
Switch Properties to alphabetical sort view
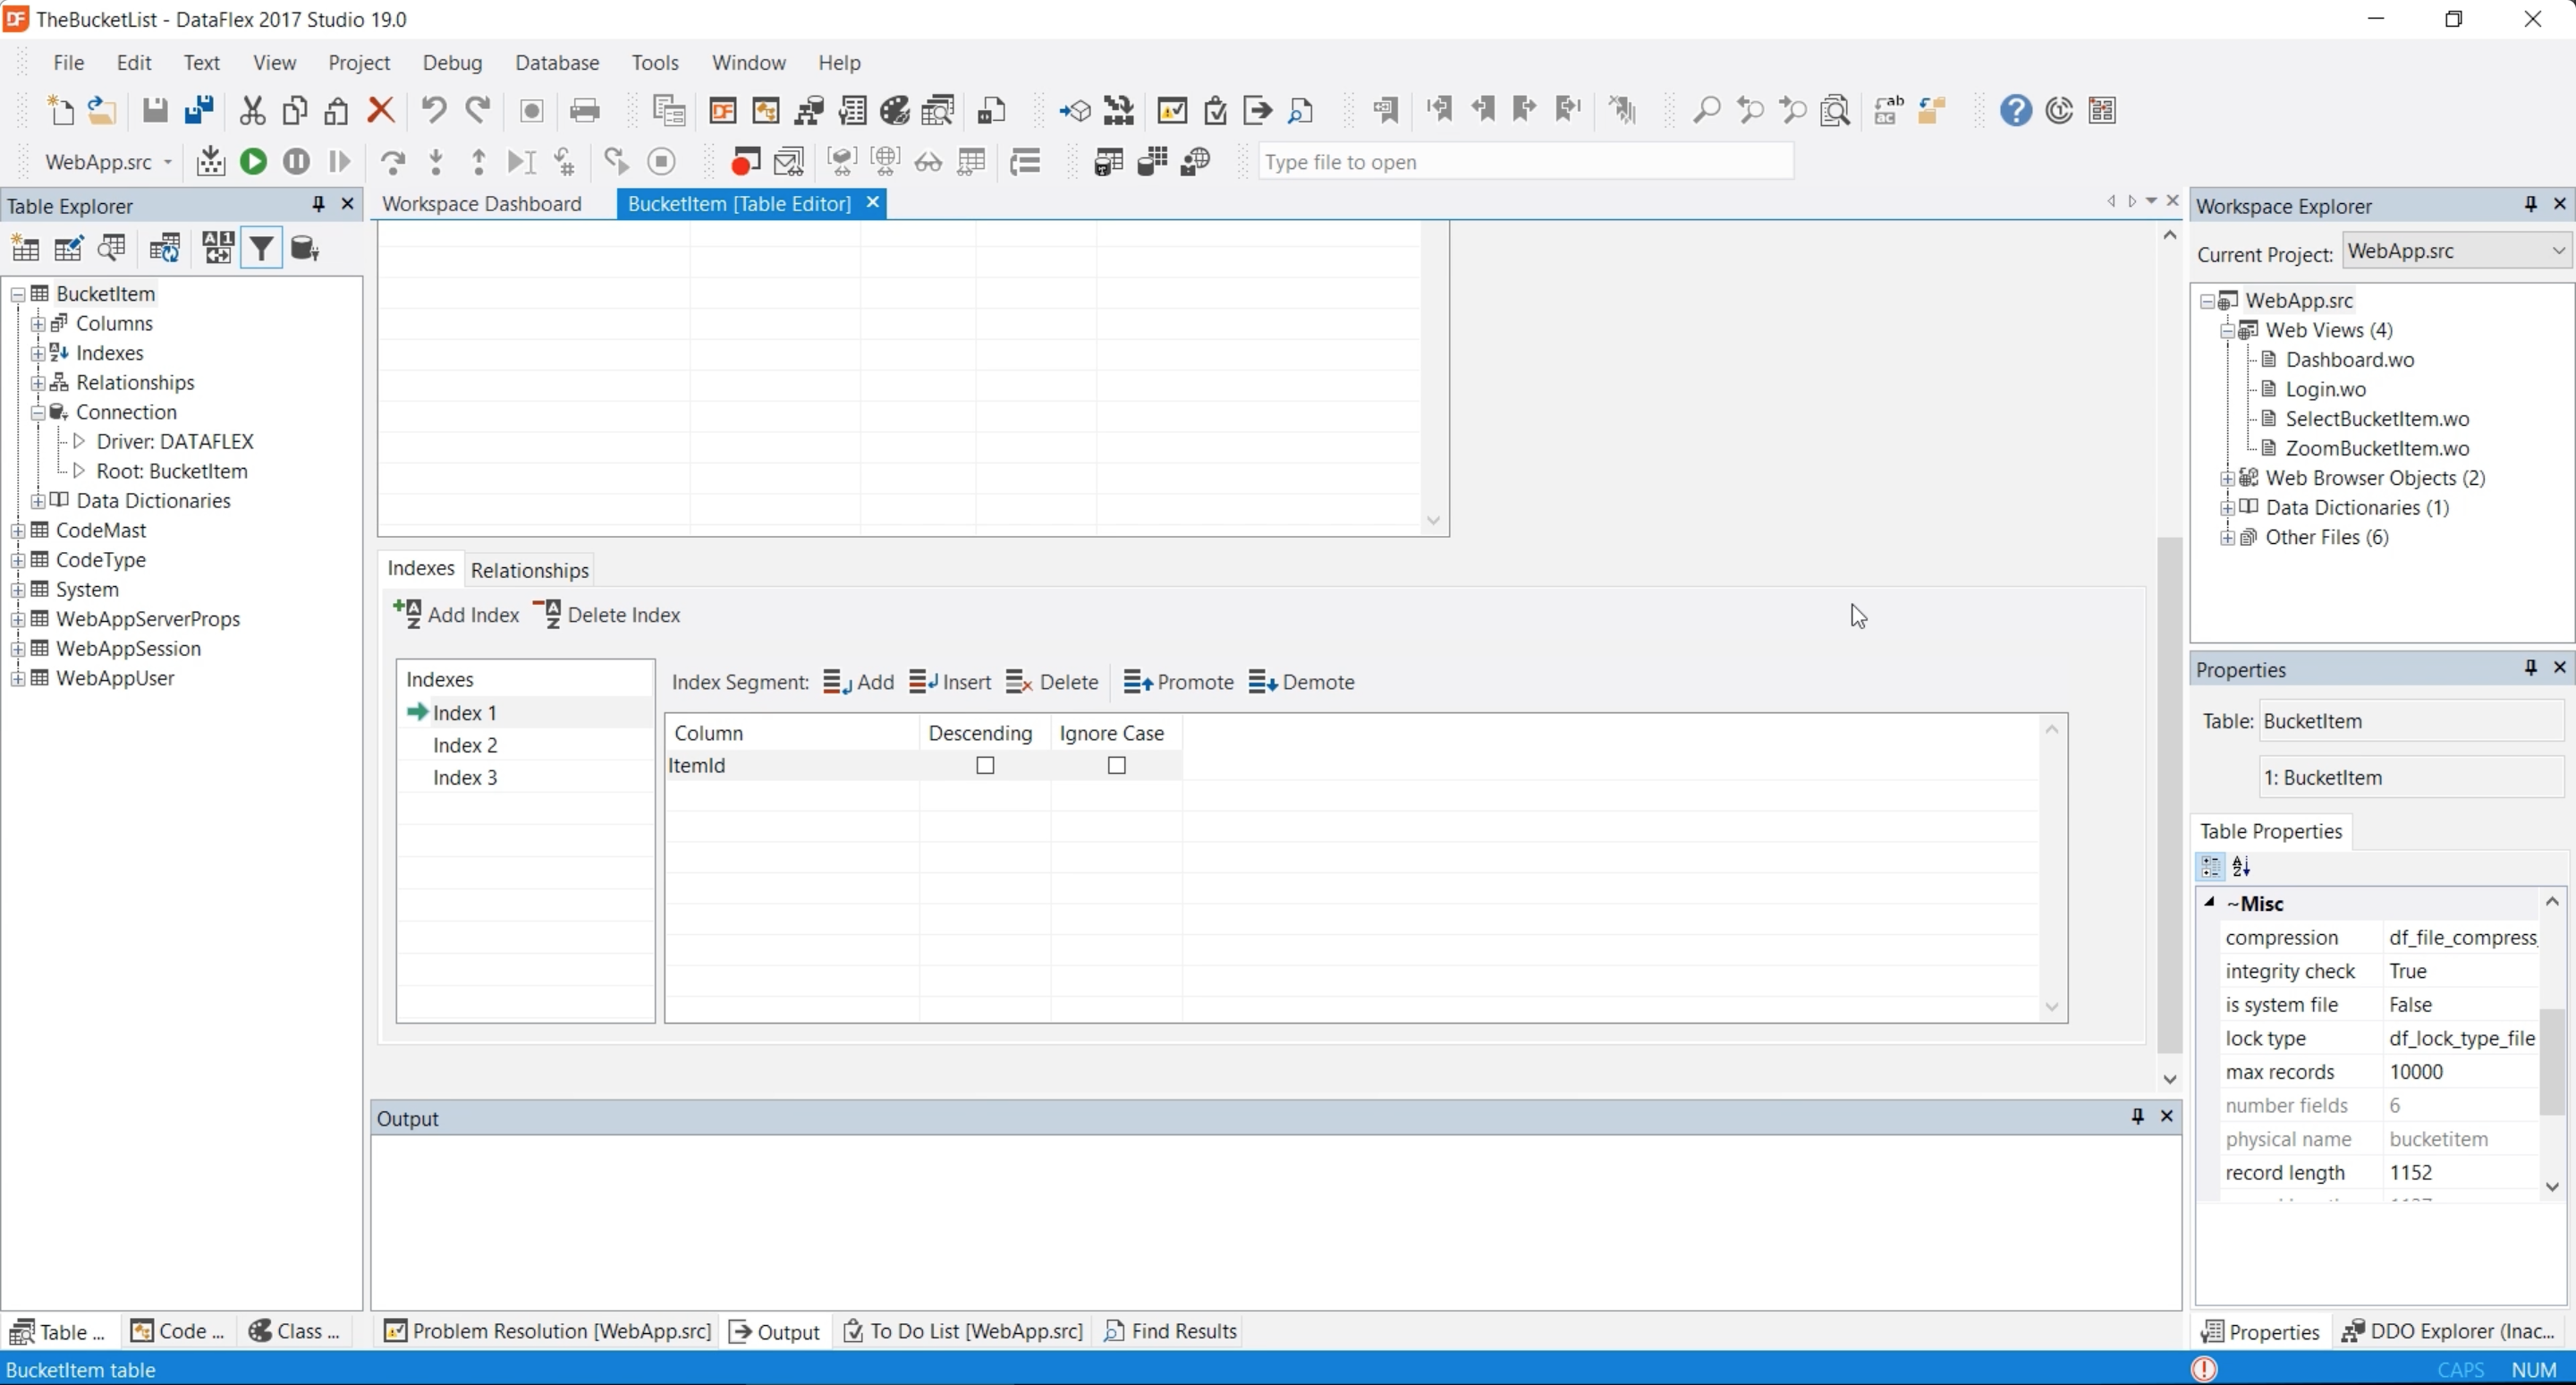pos(2242,867)
